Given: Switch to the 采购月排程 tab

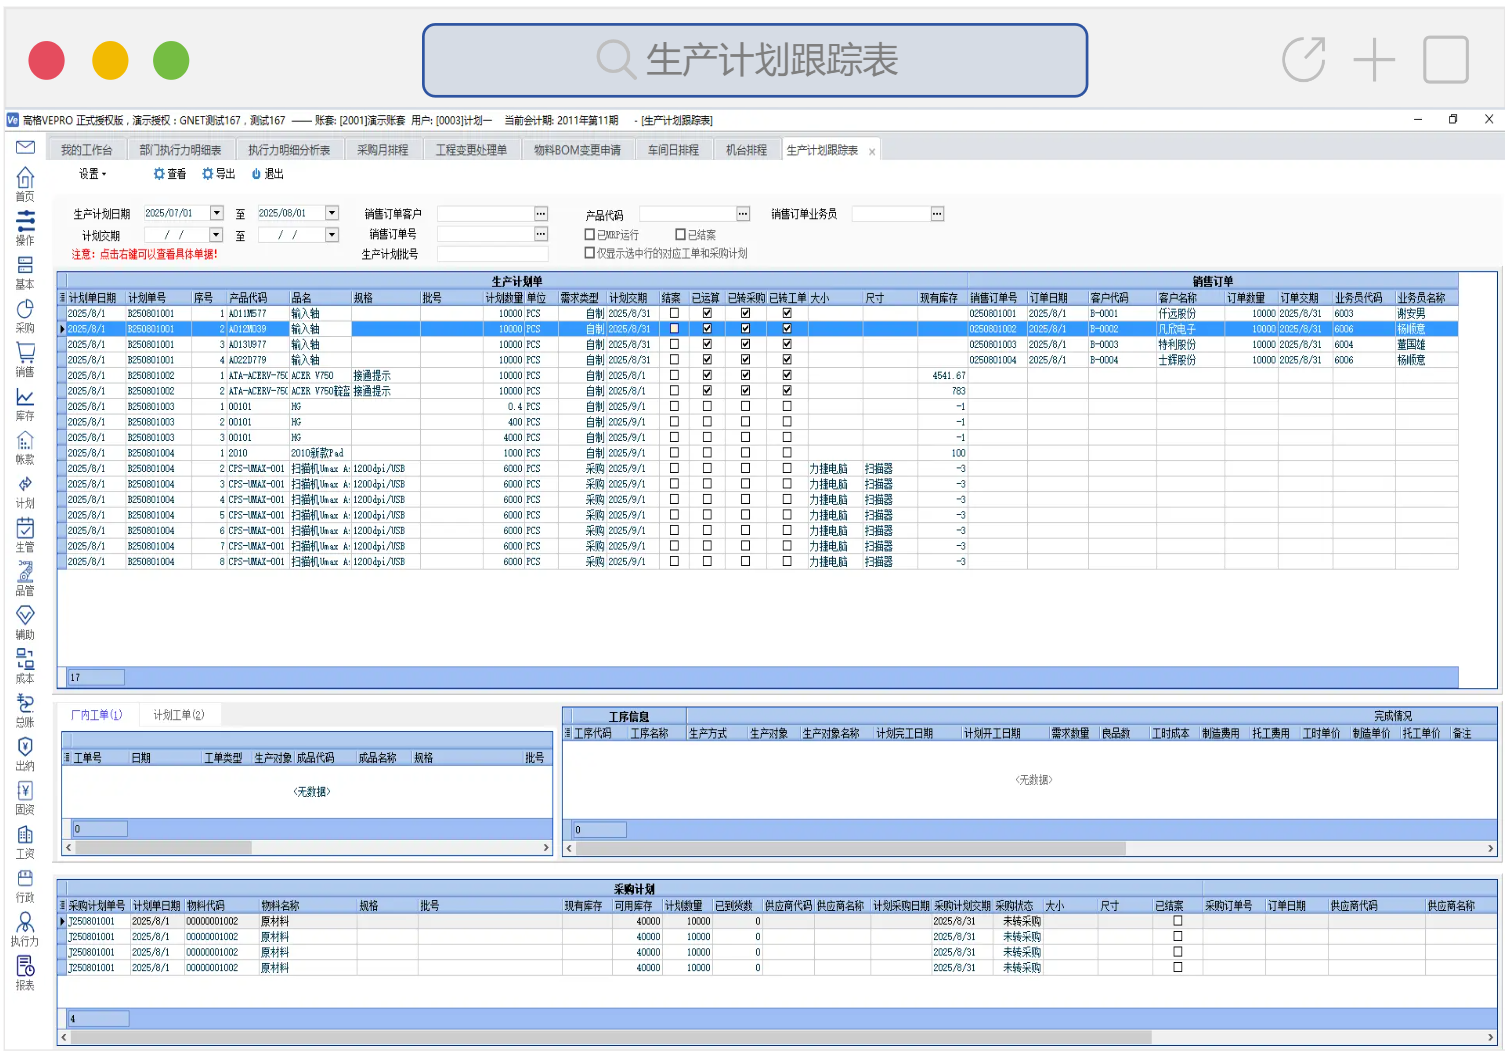Looking at the screenshot, I should tap(382, 150).
